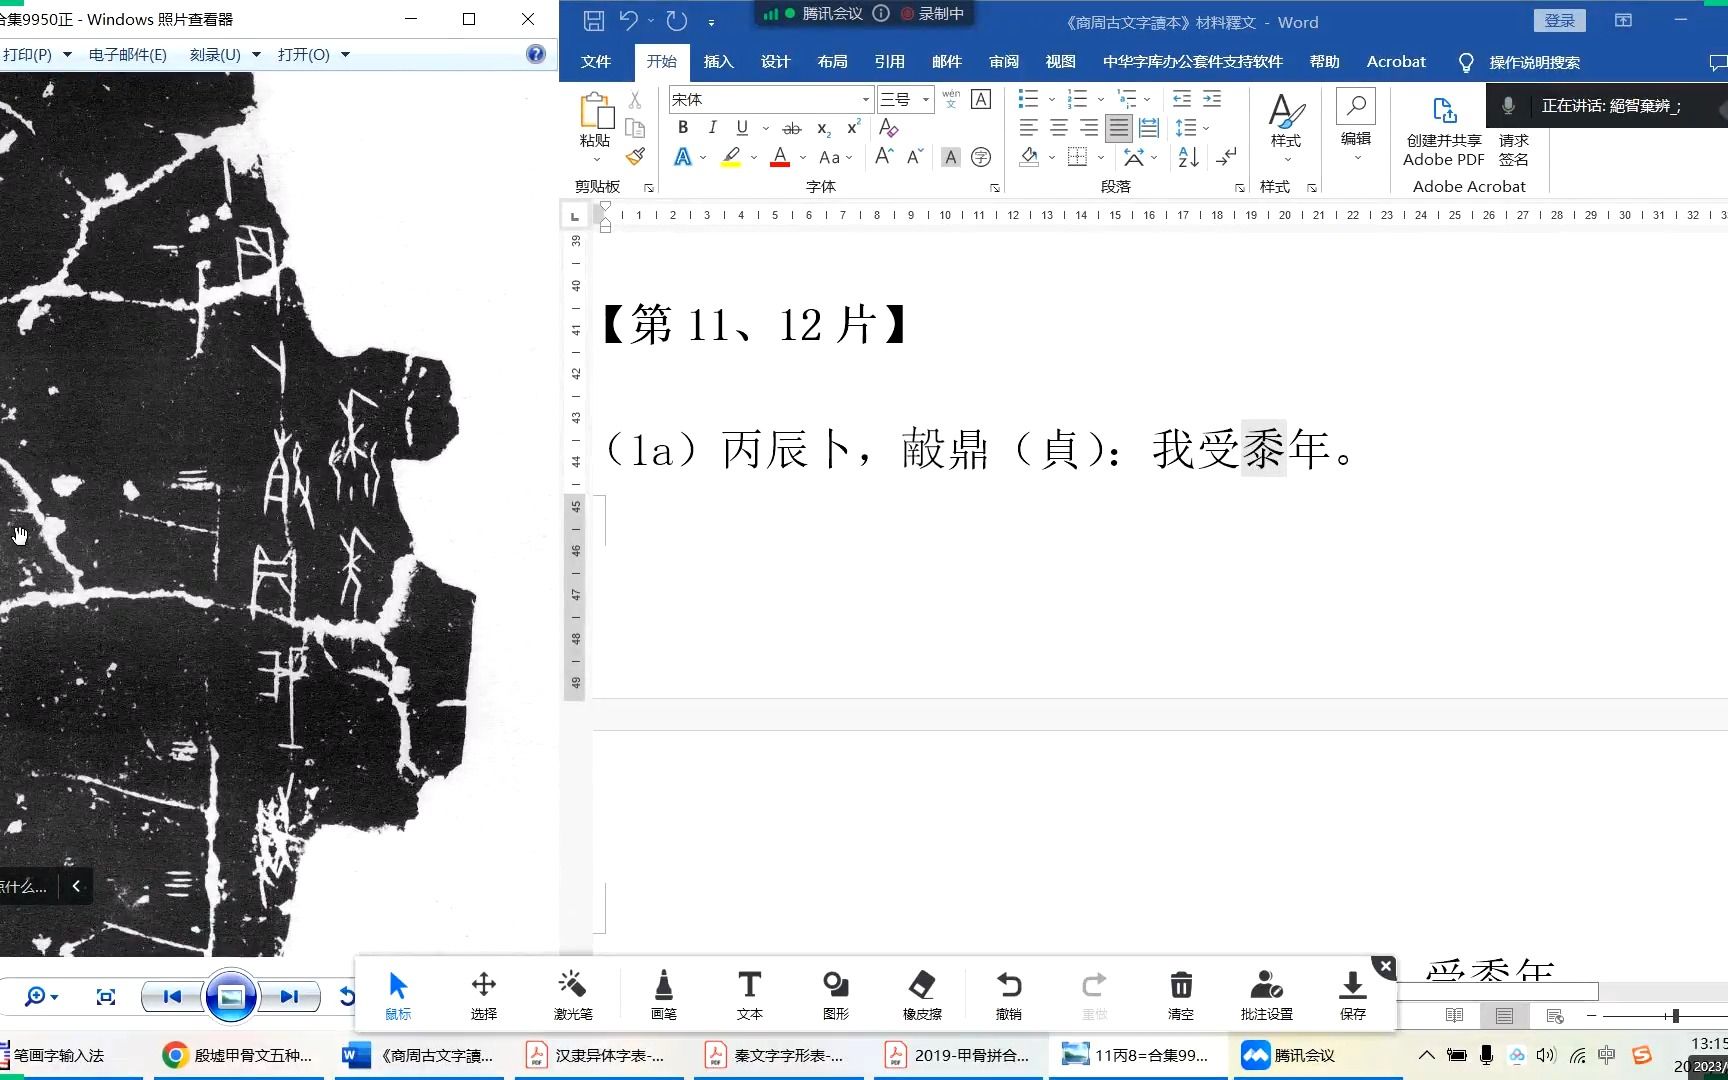The height and width of the screenshot is (1080, 1728).
Task: Switch to the Design tab
Action: tap(775, 62)
